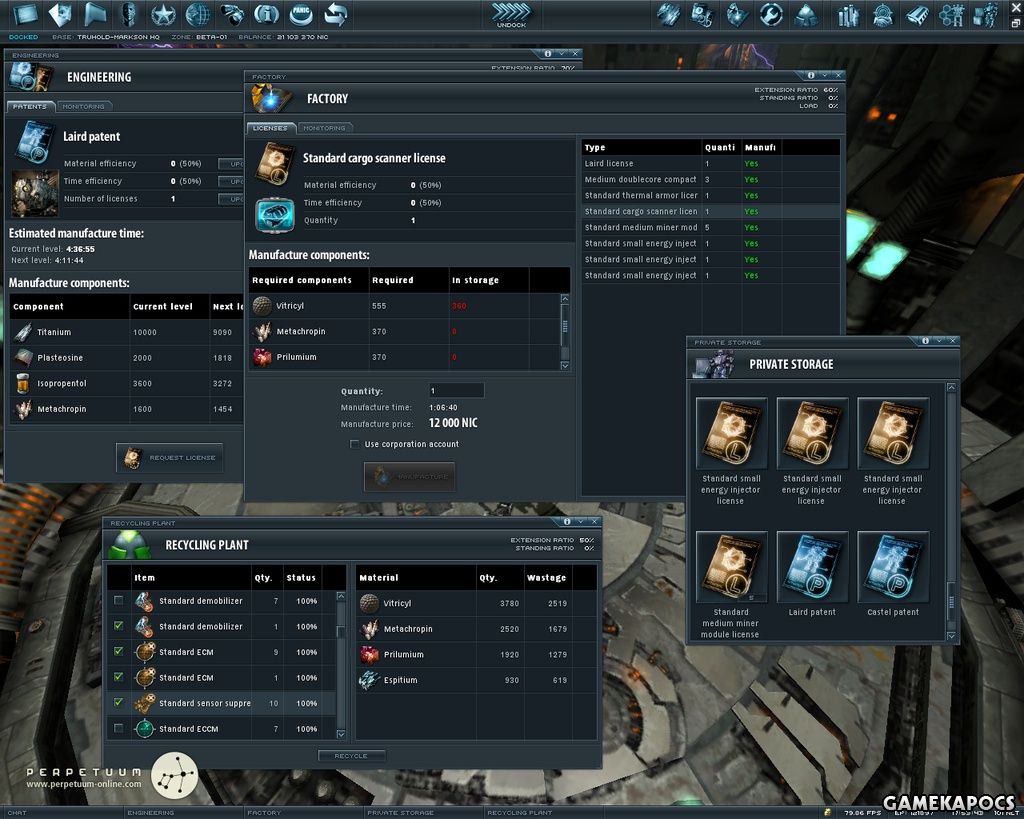Uncheck the Standard demobilizer row with quantity 1

pyautogui.click(x=118, y=626)
